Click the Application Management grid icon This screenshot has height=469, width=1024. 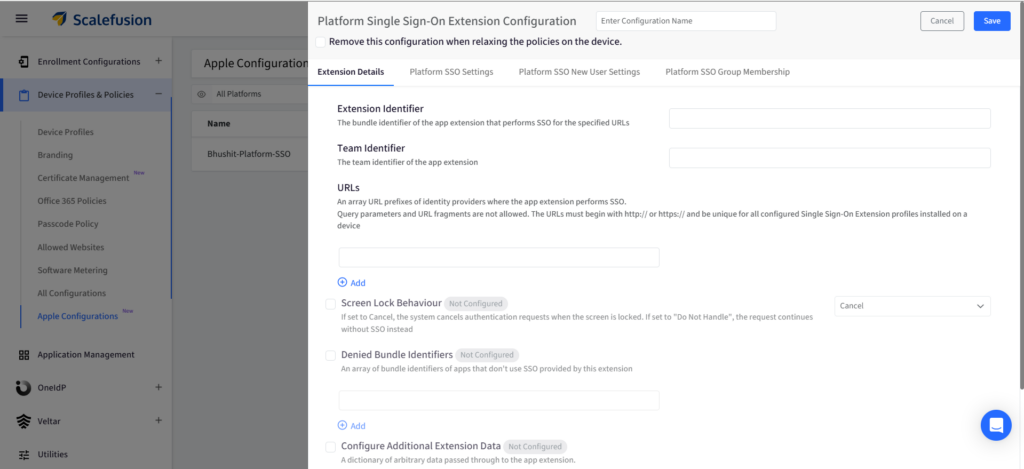point(23,354)
